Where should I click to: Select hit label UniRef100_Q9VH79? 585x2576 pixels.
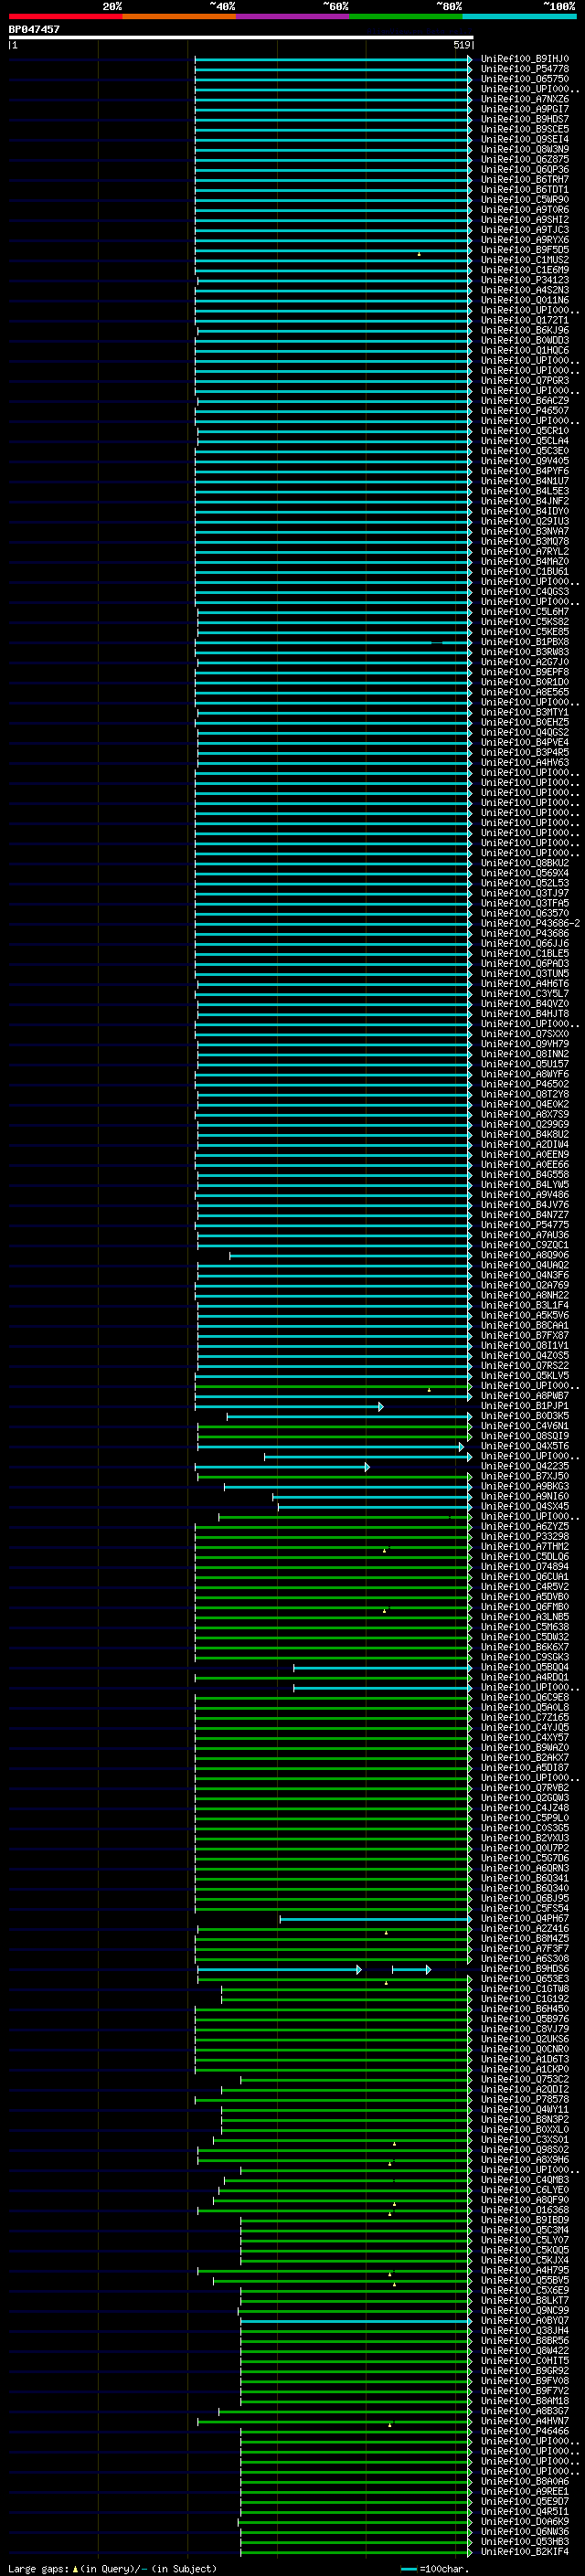[524, 1044]
